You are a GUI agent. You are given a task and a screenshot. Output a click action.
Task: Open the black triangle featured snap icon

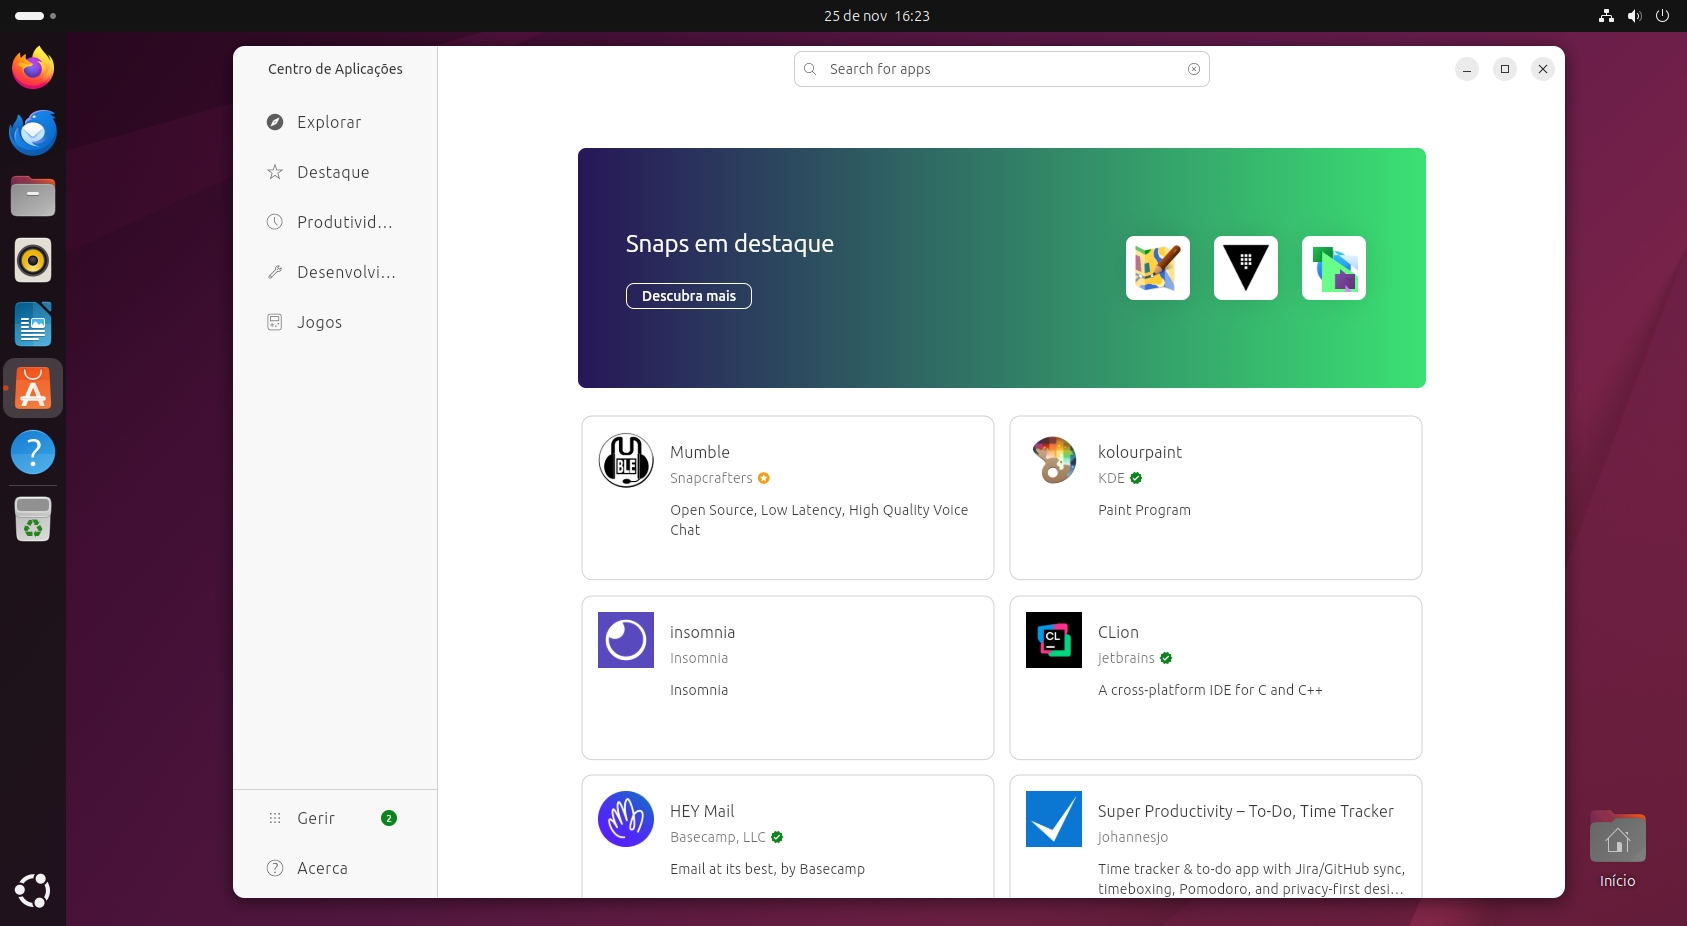[1245, 267]
